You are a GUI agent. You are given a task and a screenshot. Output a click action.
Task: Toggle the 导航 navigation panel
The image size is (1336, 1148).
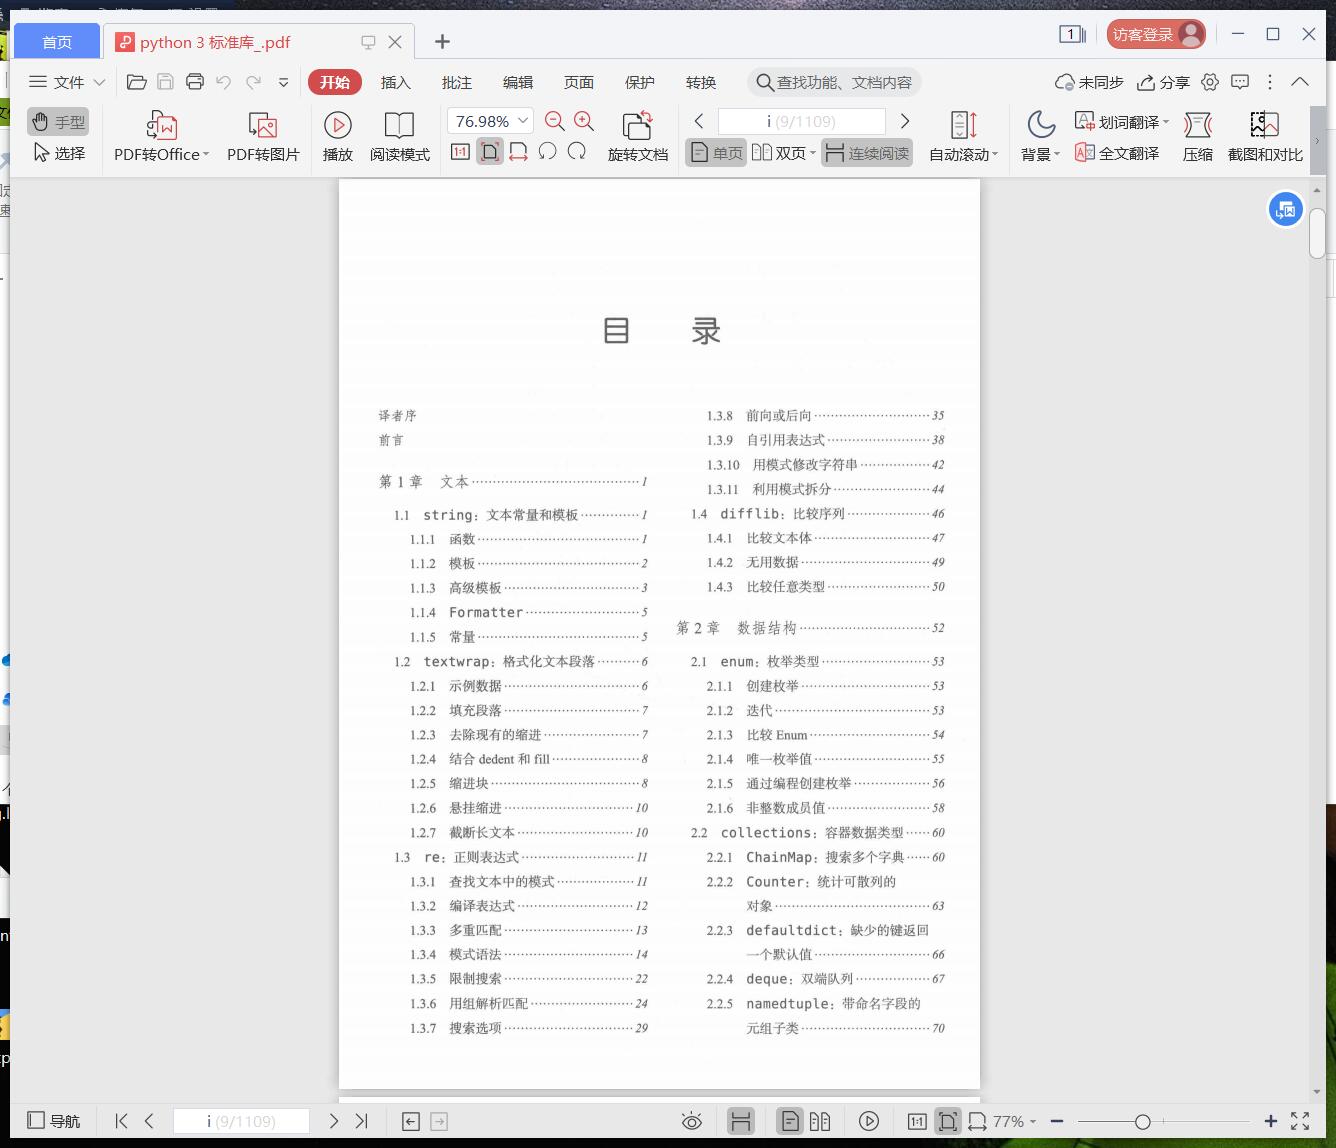point(54,1121)
